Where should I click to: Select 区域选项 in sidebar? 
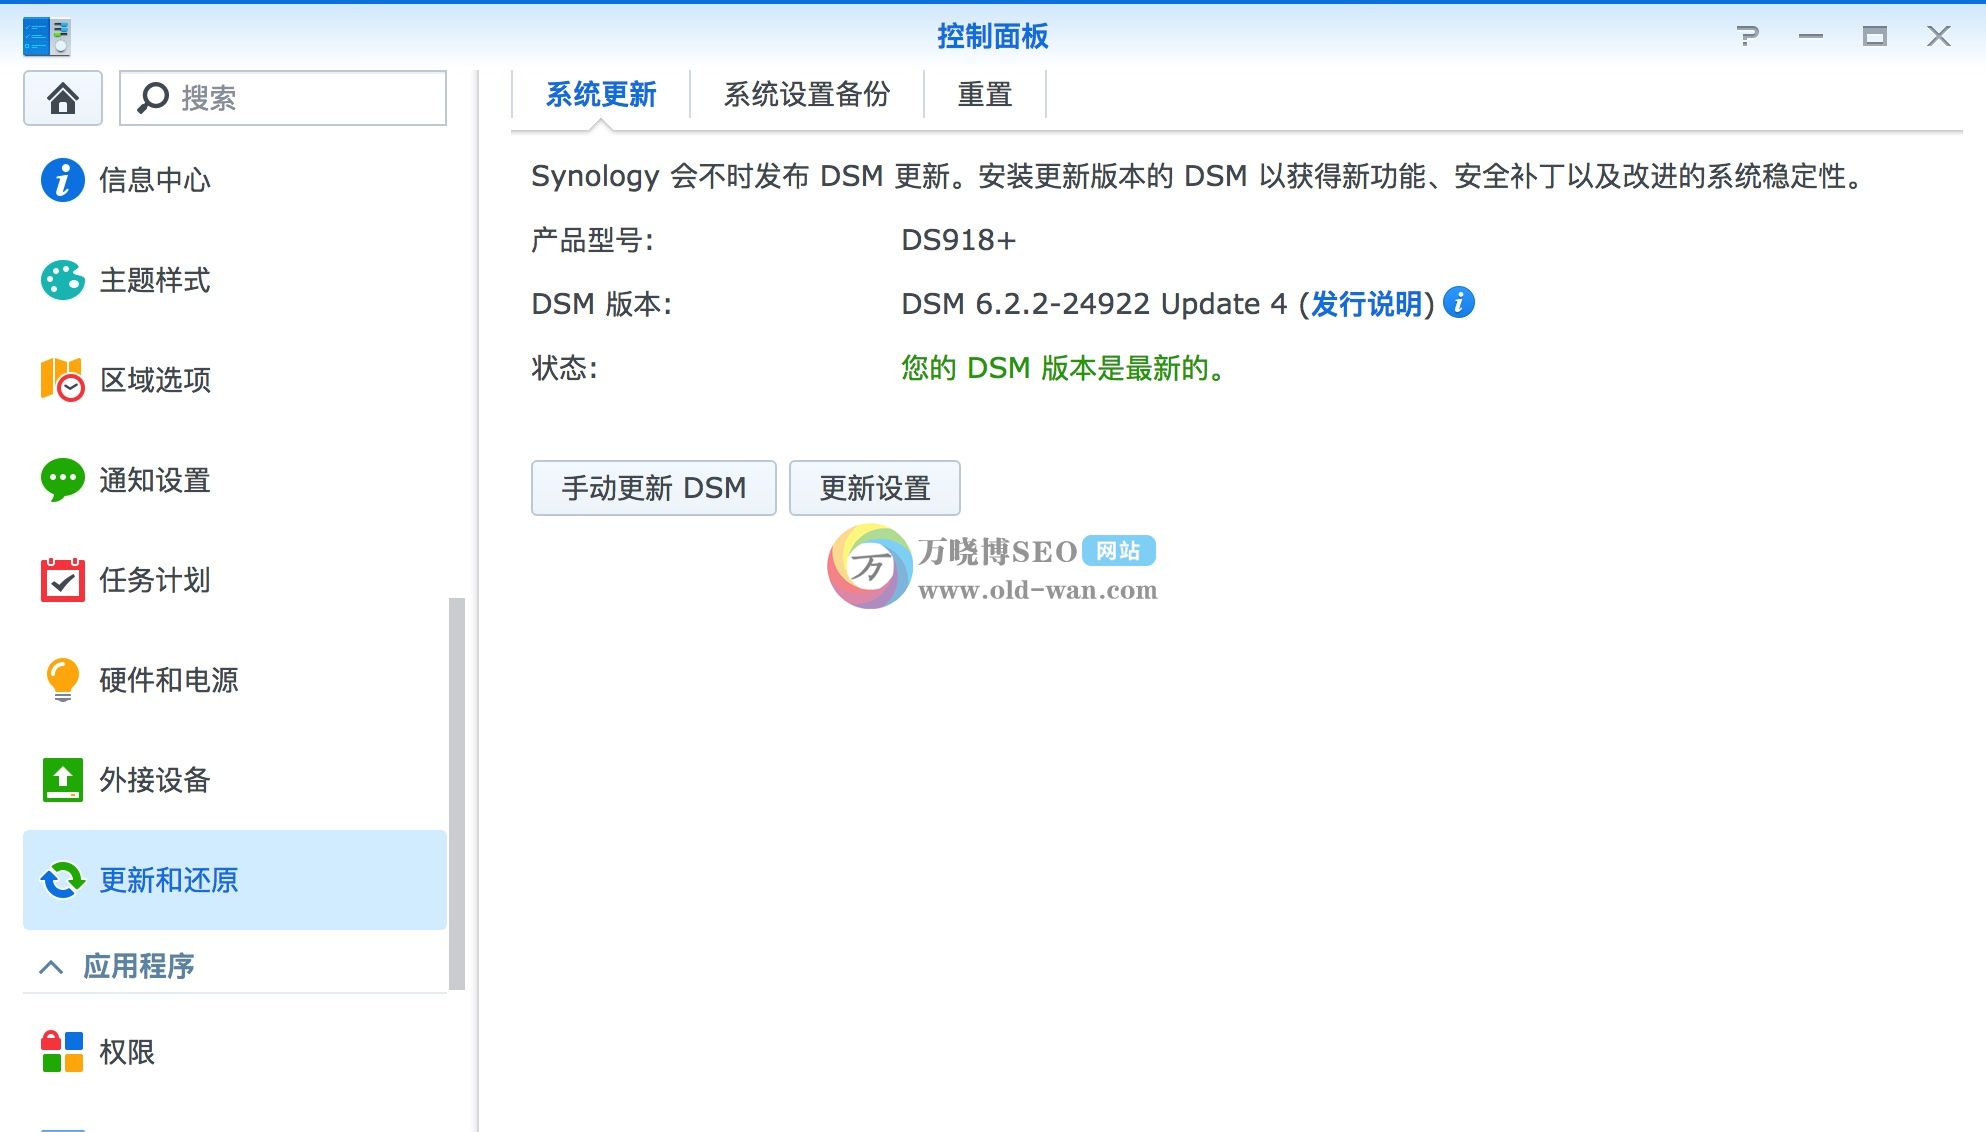pos(235,380)
